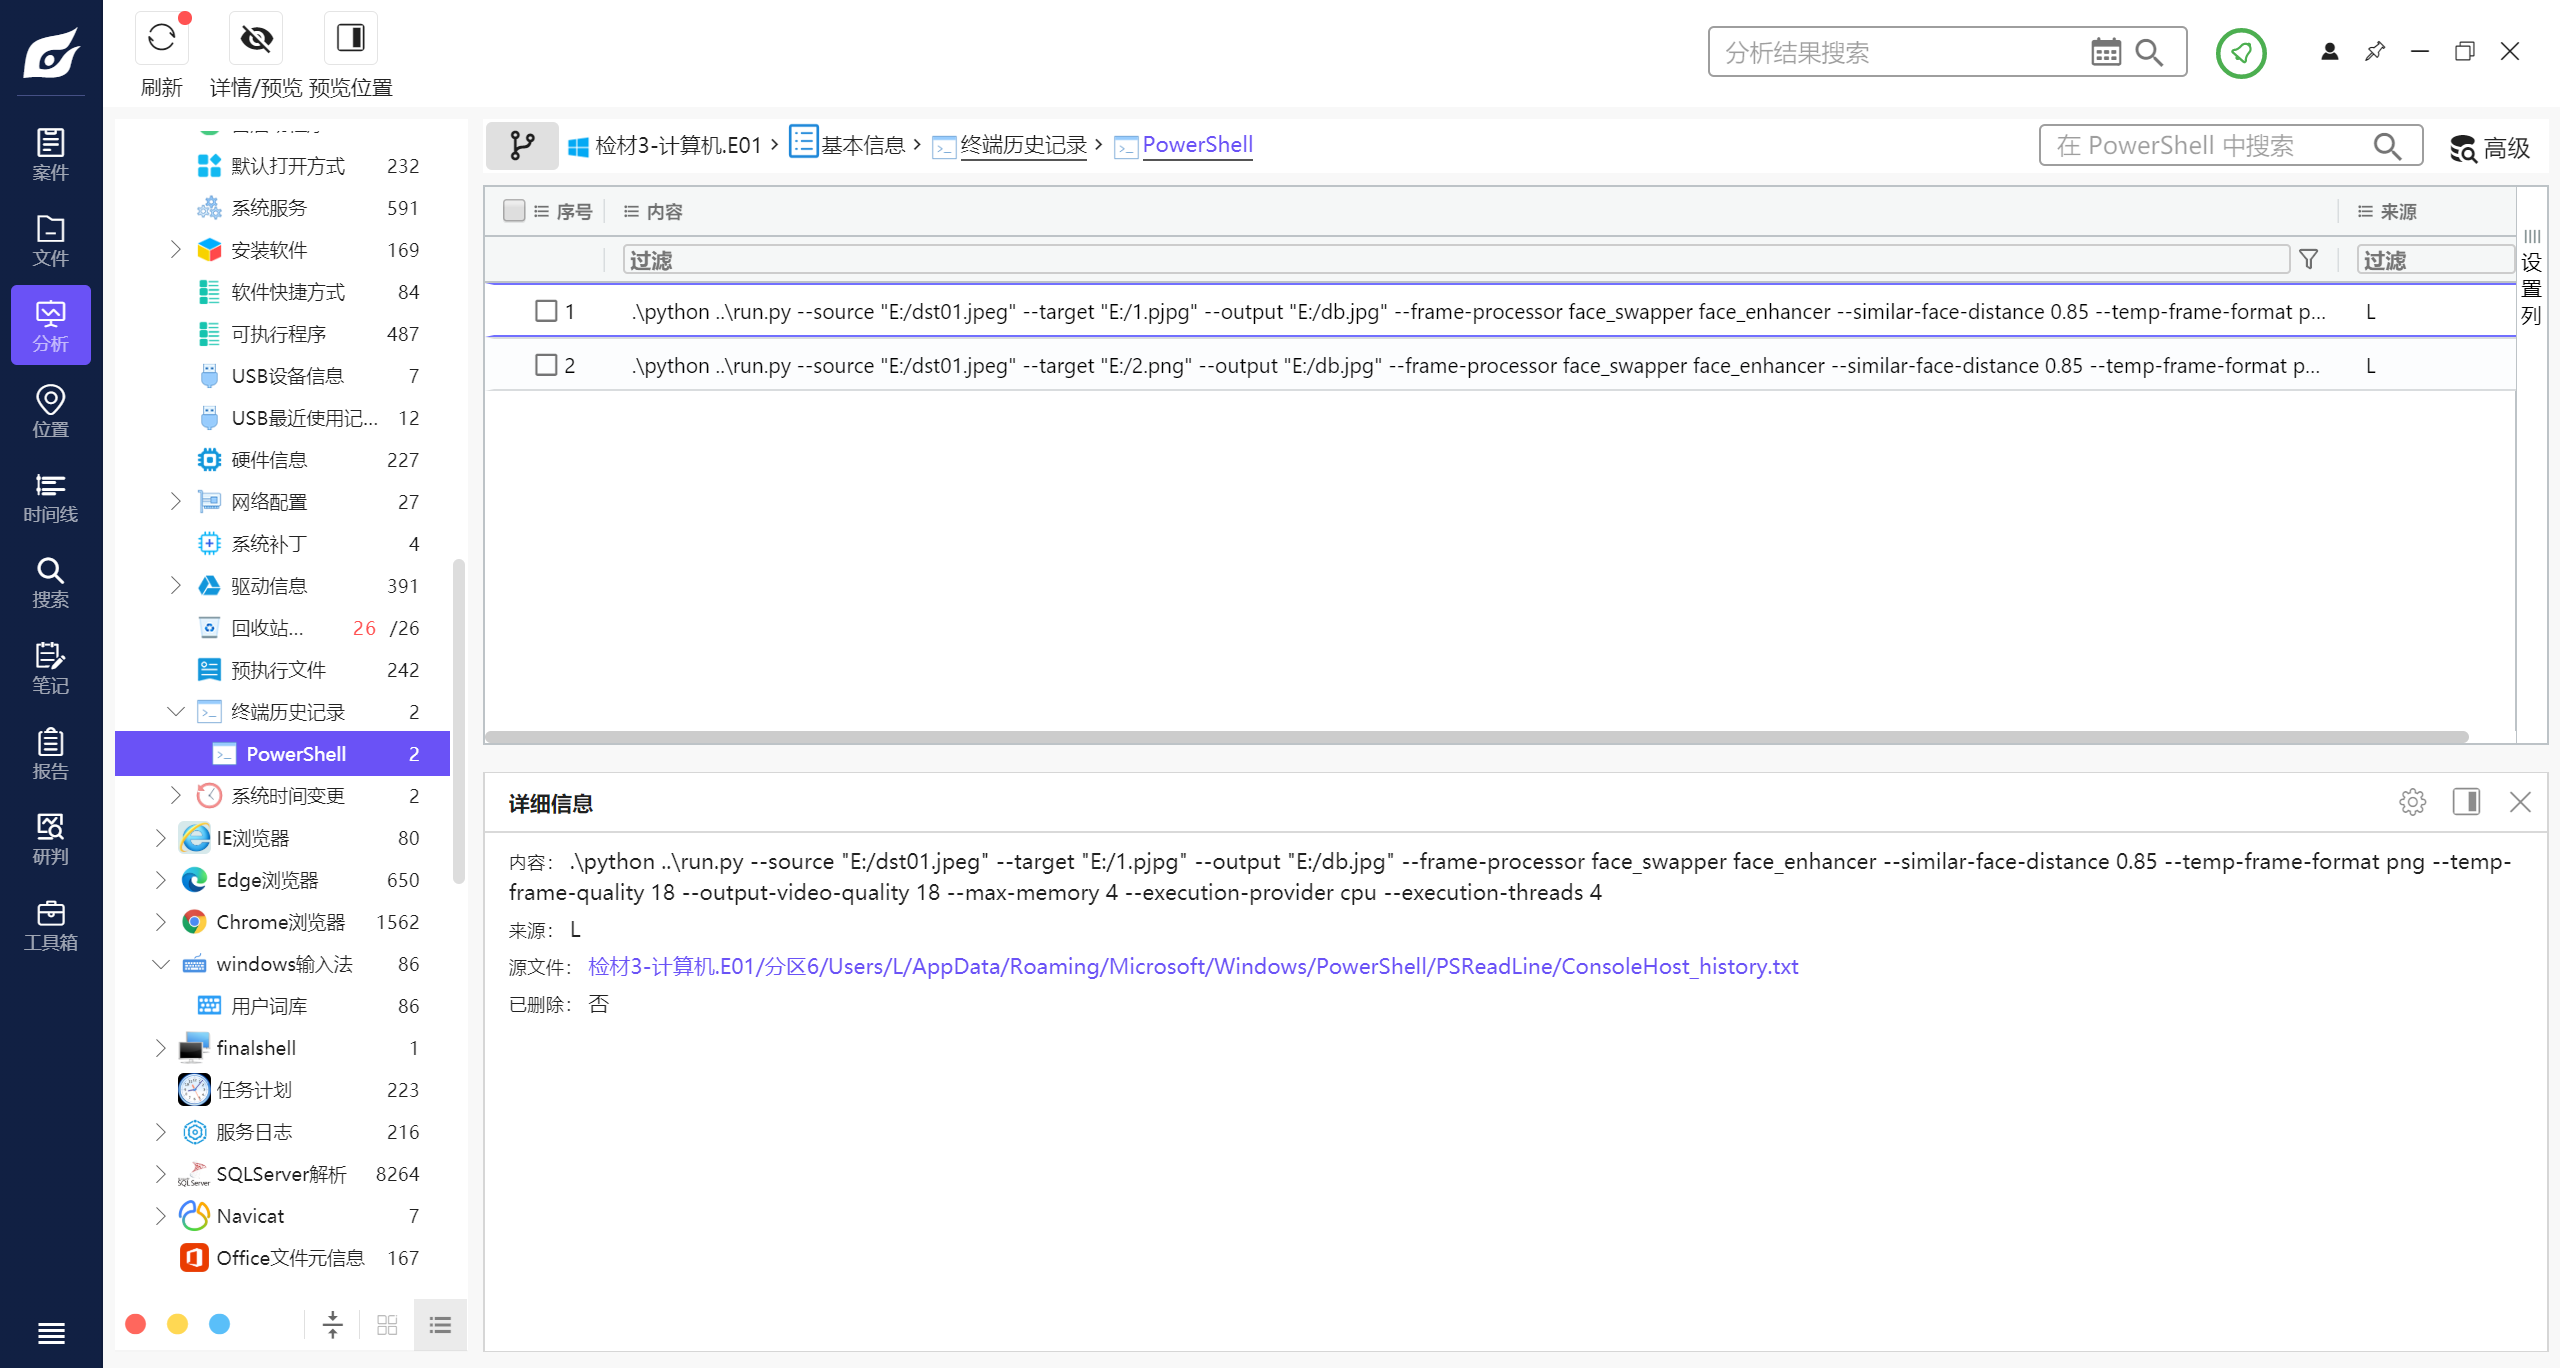
Task: Click the filter funnel icon
Action: [x=2308, y=260]
